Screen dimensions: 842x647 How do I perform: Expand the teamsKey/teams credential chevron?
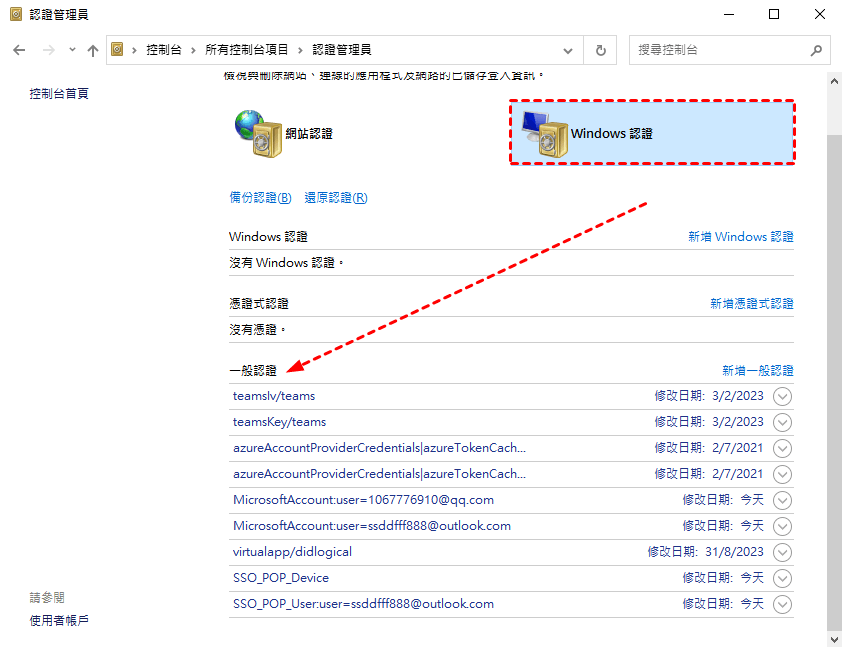(x=782, y=423)
